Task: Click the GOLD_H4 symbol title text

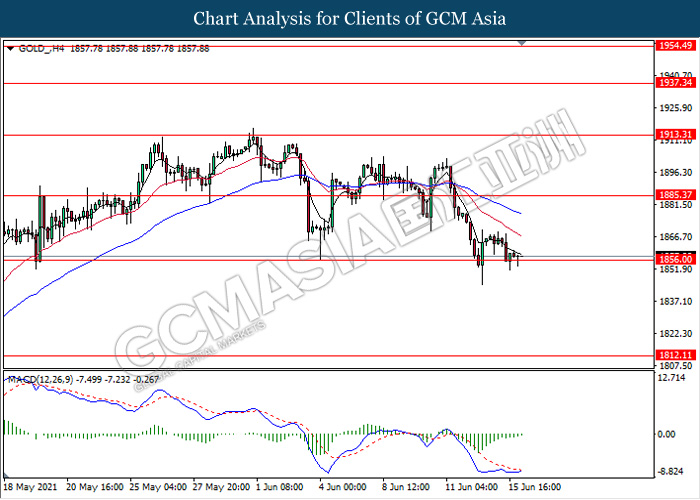Action: pyautogui.click(x=42, y=49)
